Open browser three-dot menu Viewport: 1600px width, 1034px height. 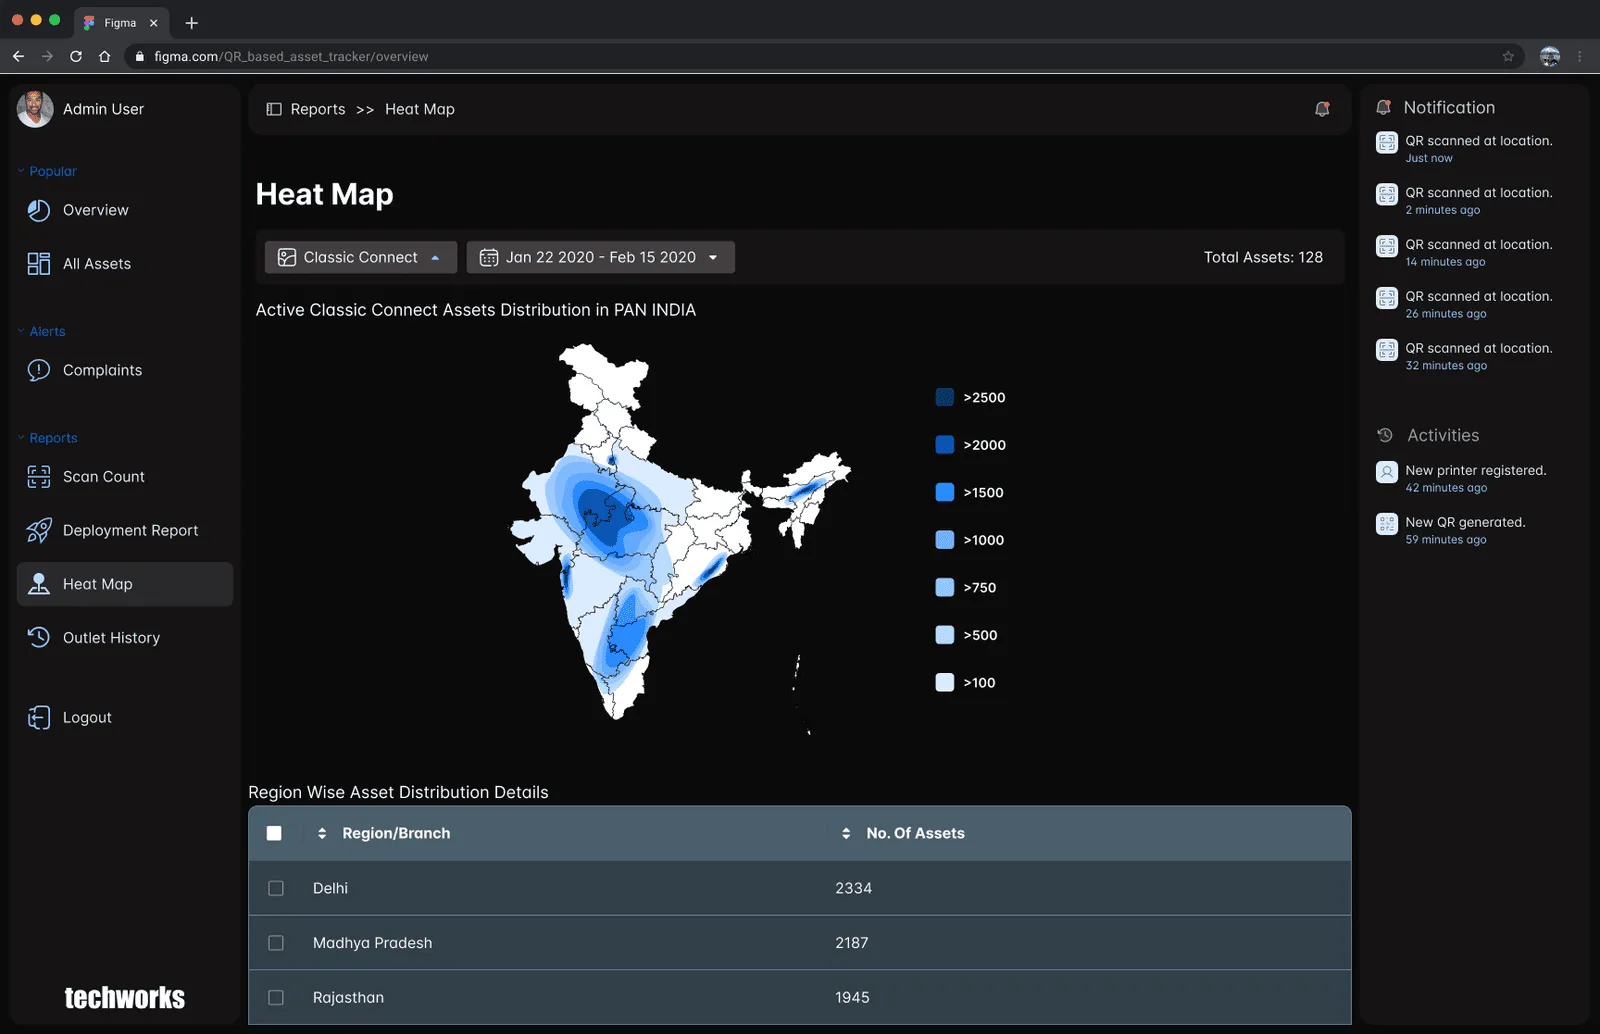pos(1580,56)
